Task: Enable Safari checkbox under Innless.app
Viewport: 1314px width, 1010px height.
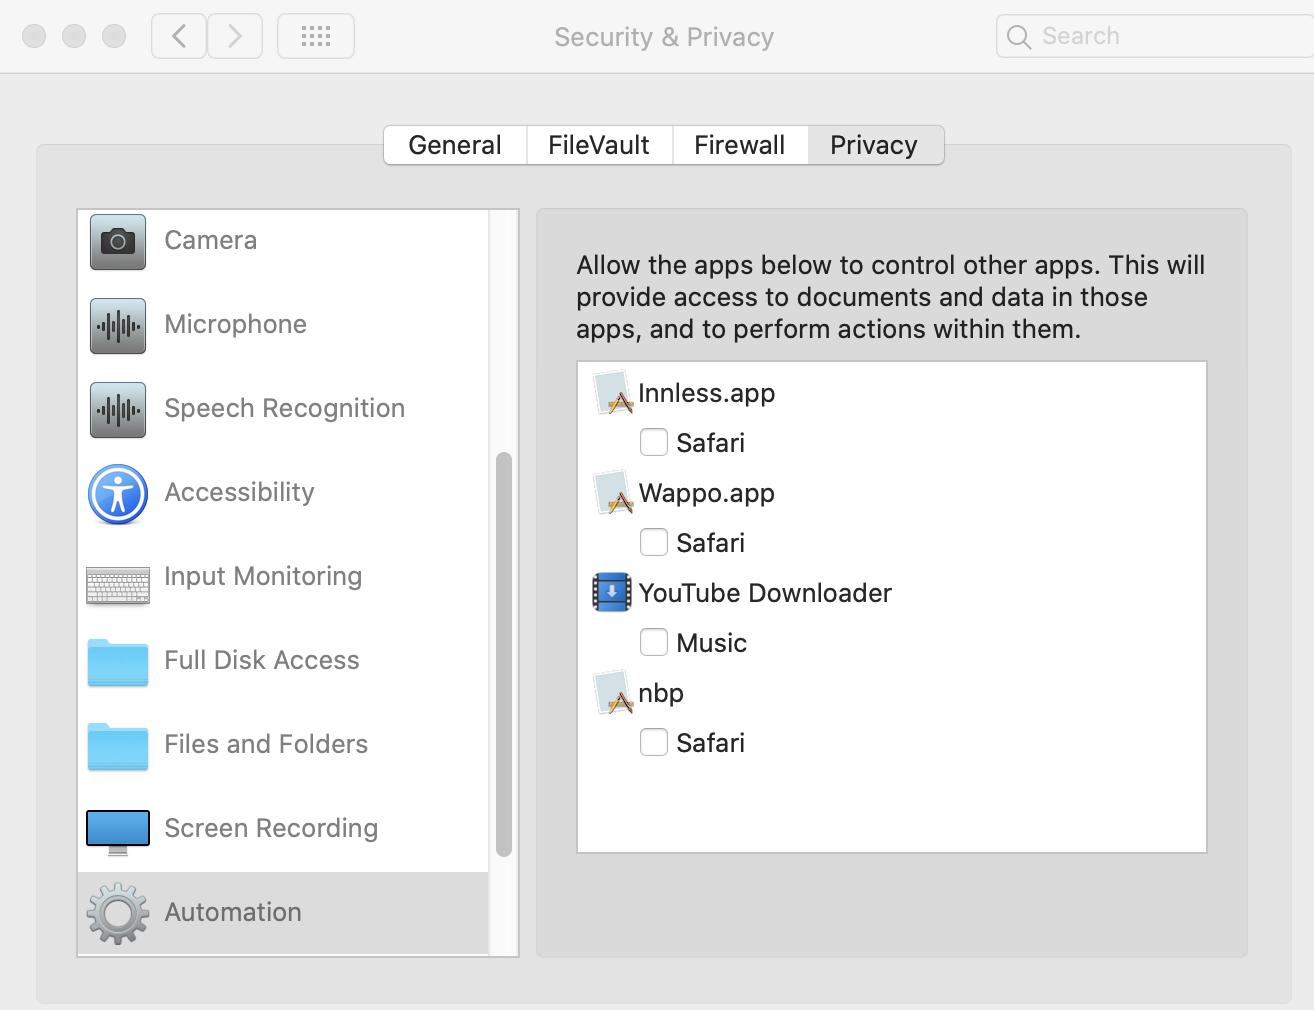Action: coord(654,442)
